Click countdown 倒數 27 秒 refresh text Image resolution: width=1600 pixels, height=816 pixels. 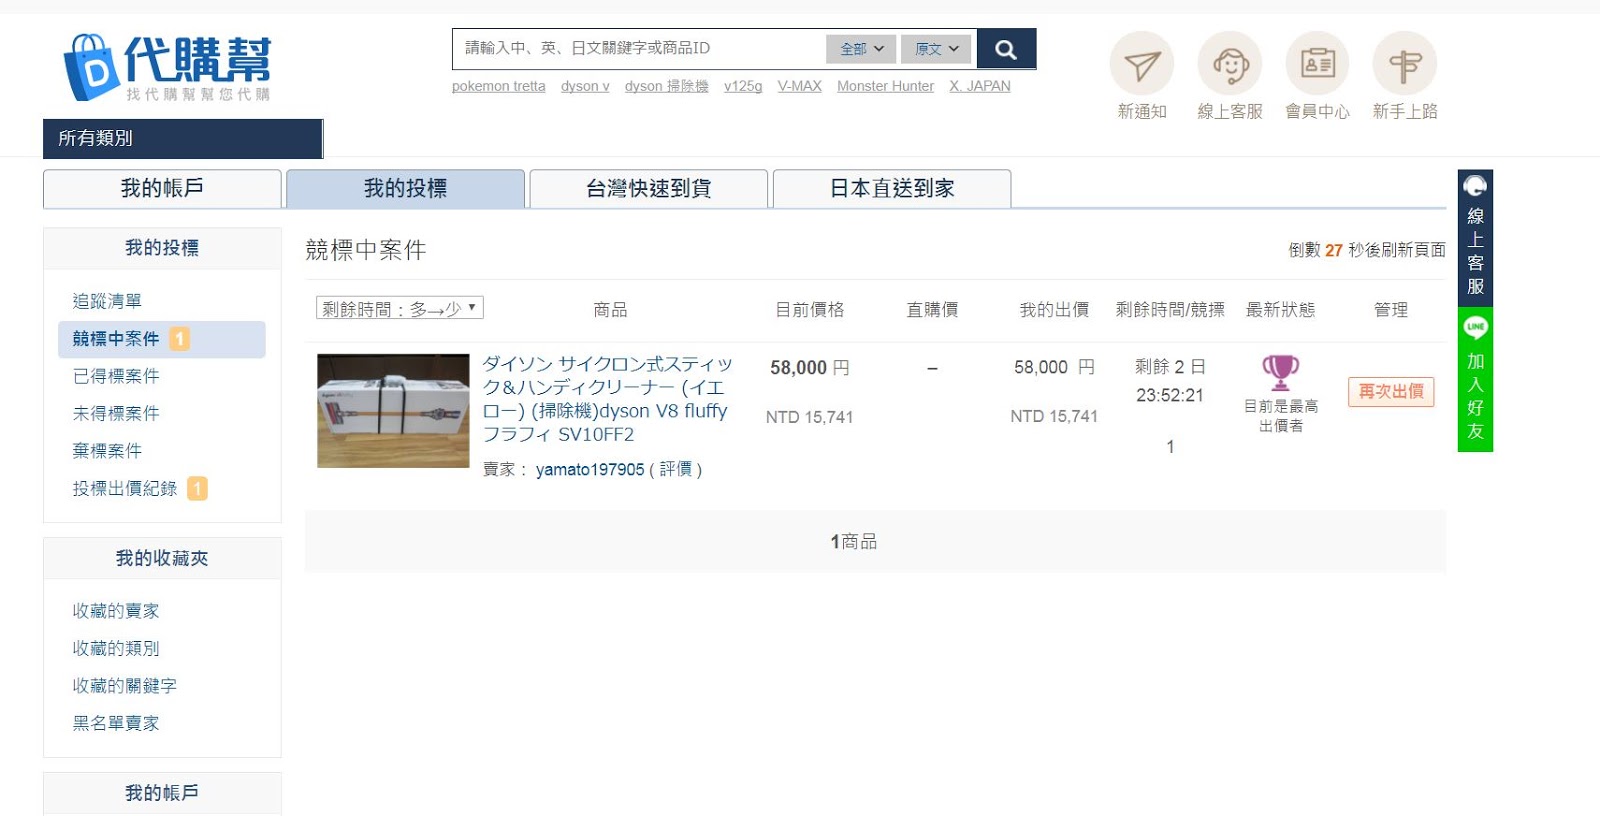pyautogui.click(x=1367, y=250)
